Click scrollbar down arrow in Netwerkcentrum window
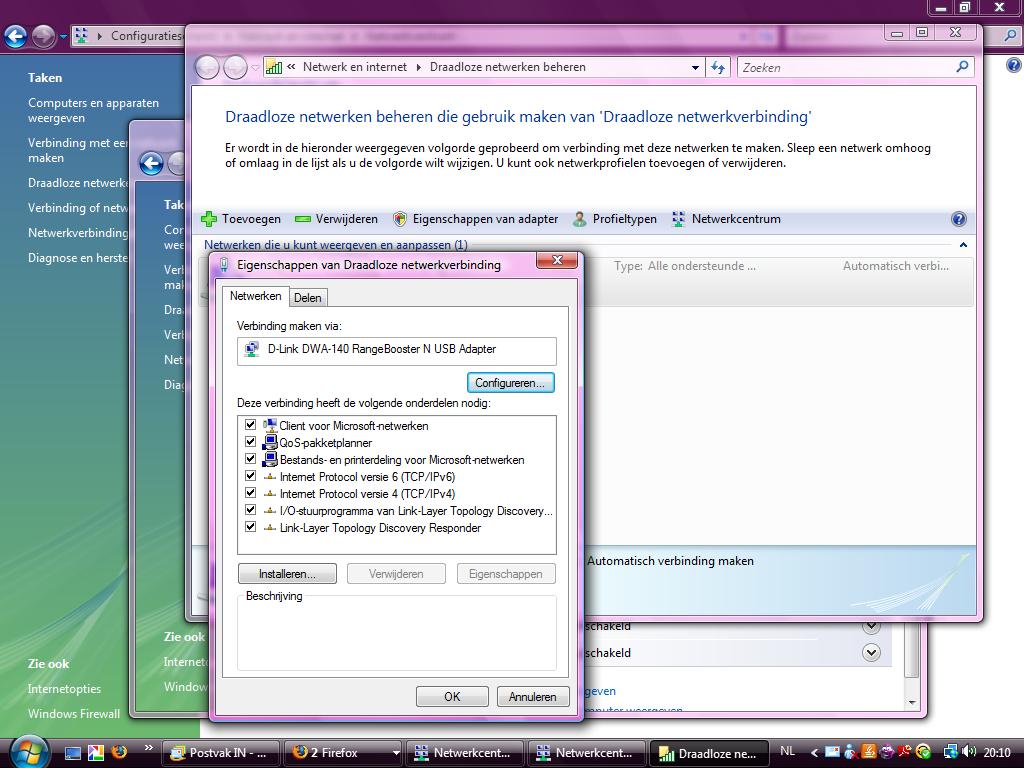Viewport: 1024px width, 768px height. coord(912,703)
